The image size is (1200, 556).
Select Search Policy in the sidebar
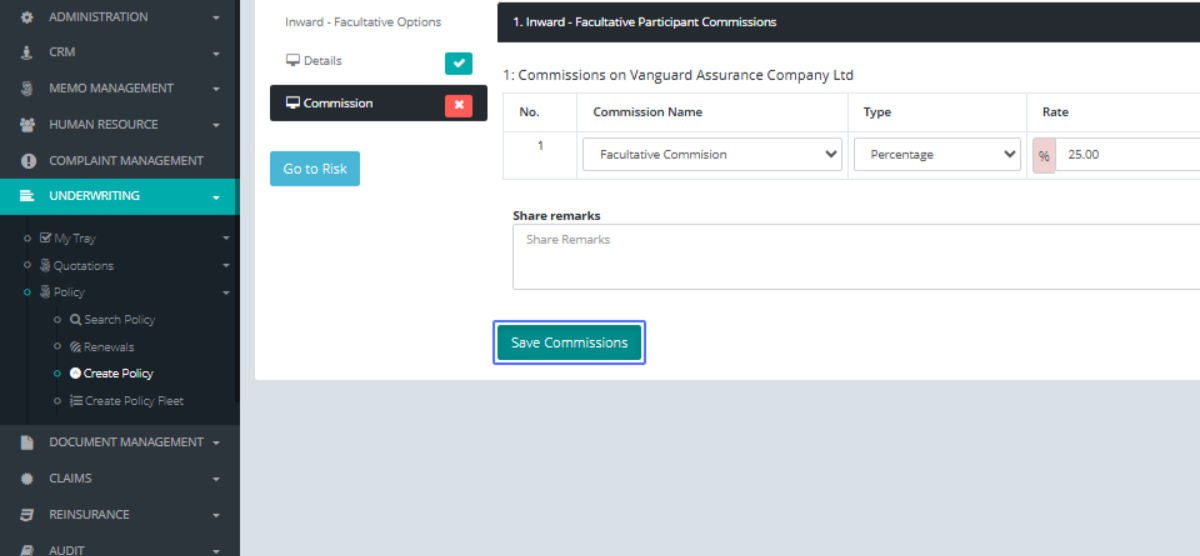(119, 320)
